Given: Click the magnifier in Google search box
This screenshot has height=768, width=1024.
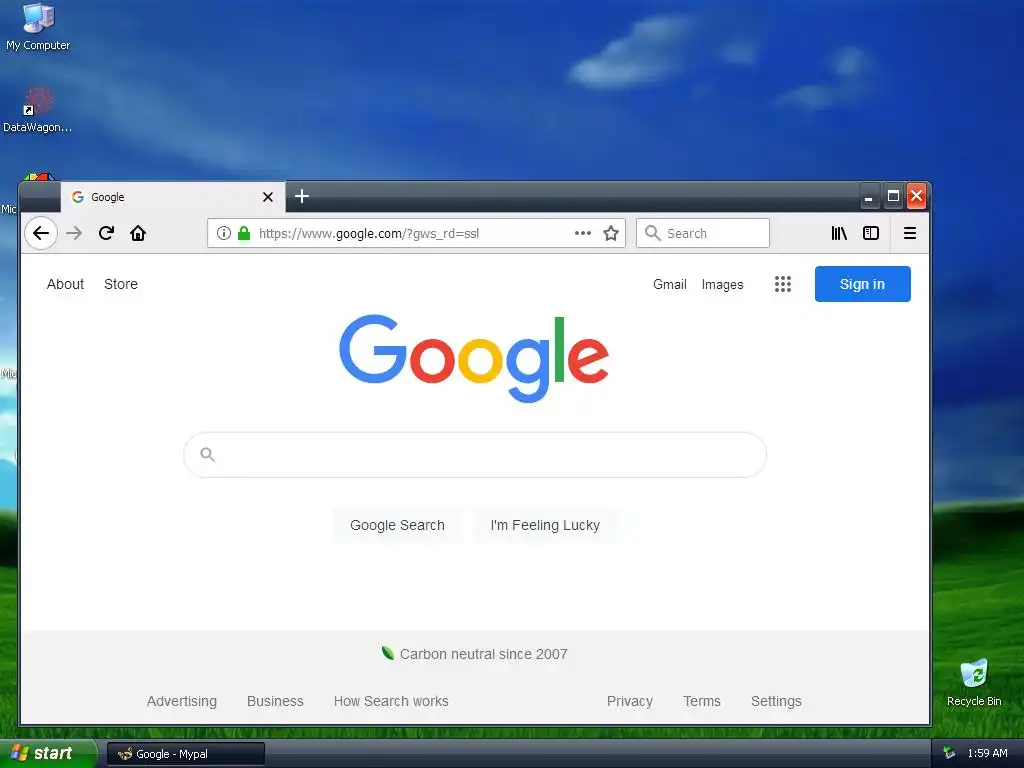Looking at the screenshot, I should [208, 455].
